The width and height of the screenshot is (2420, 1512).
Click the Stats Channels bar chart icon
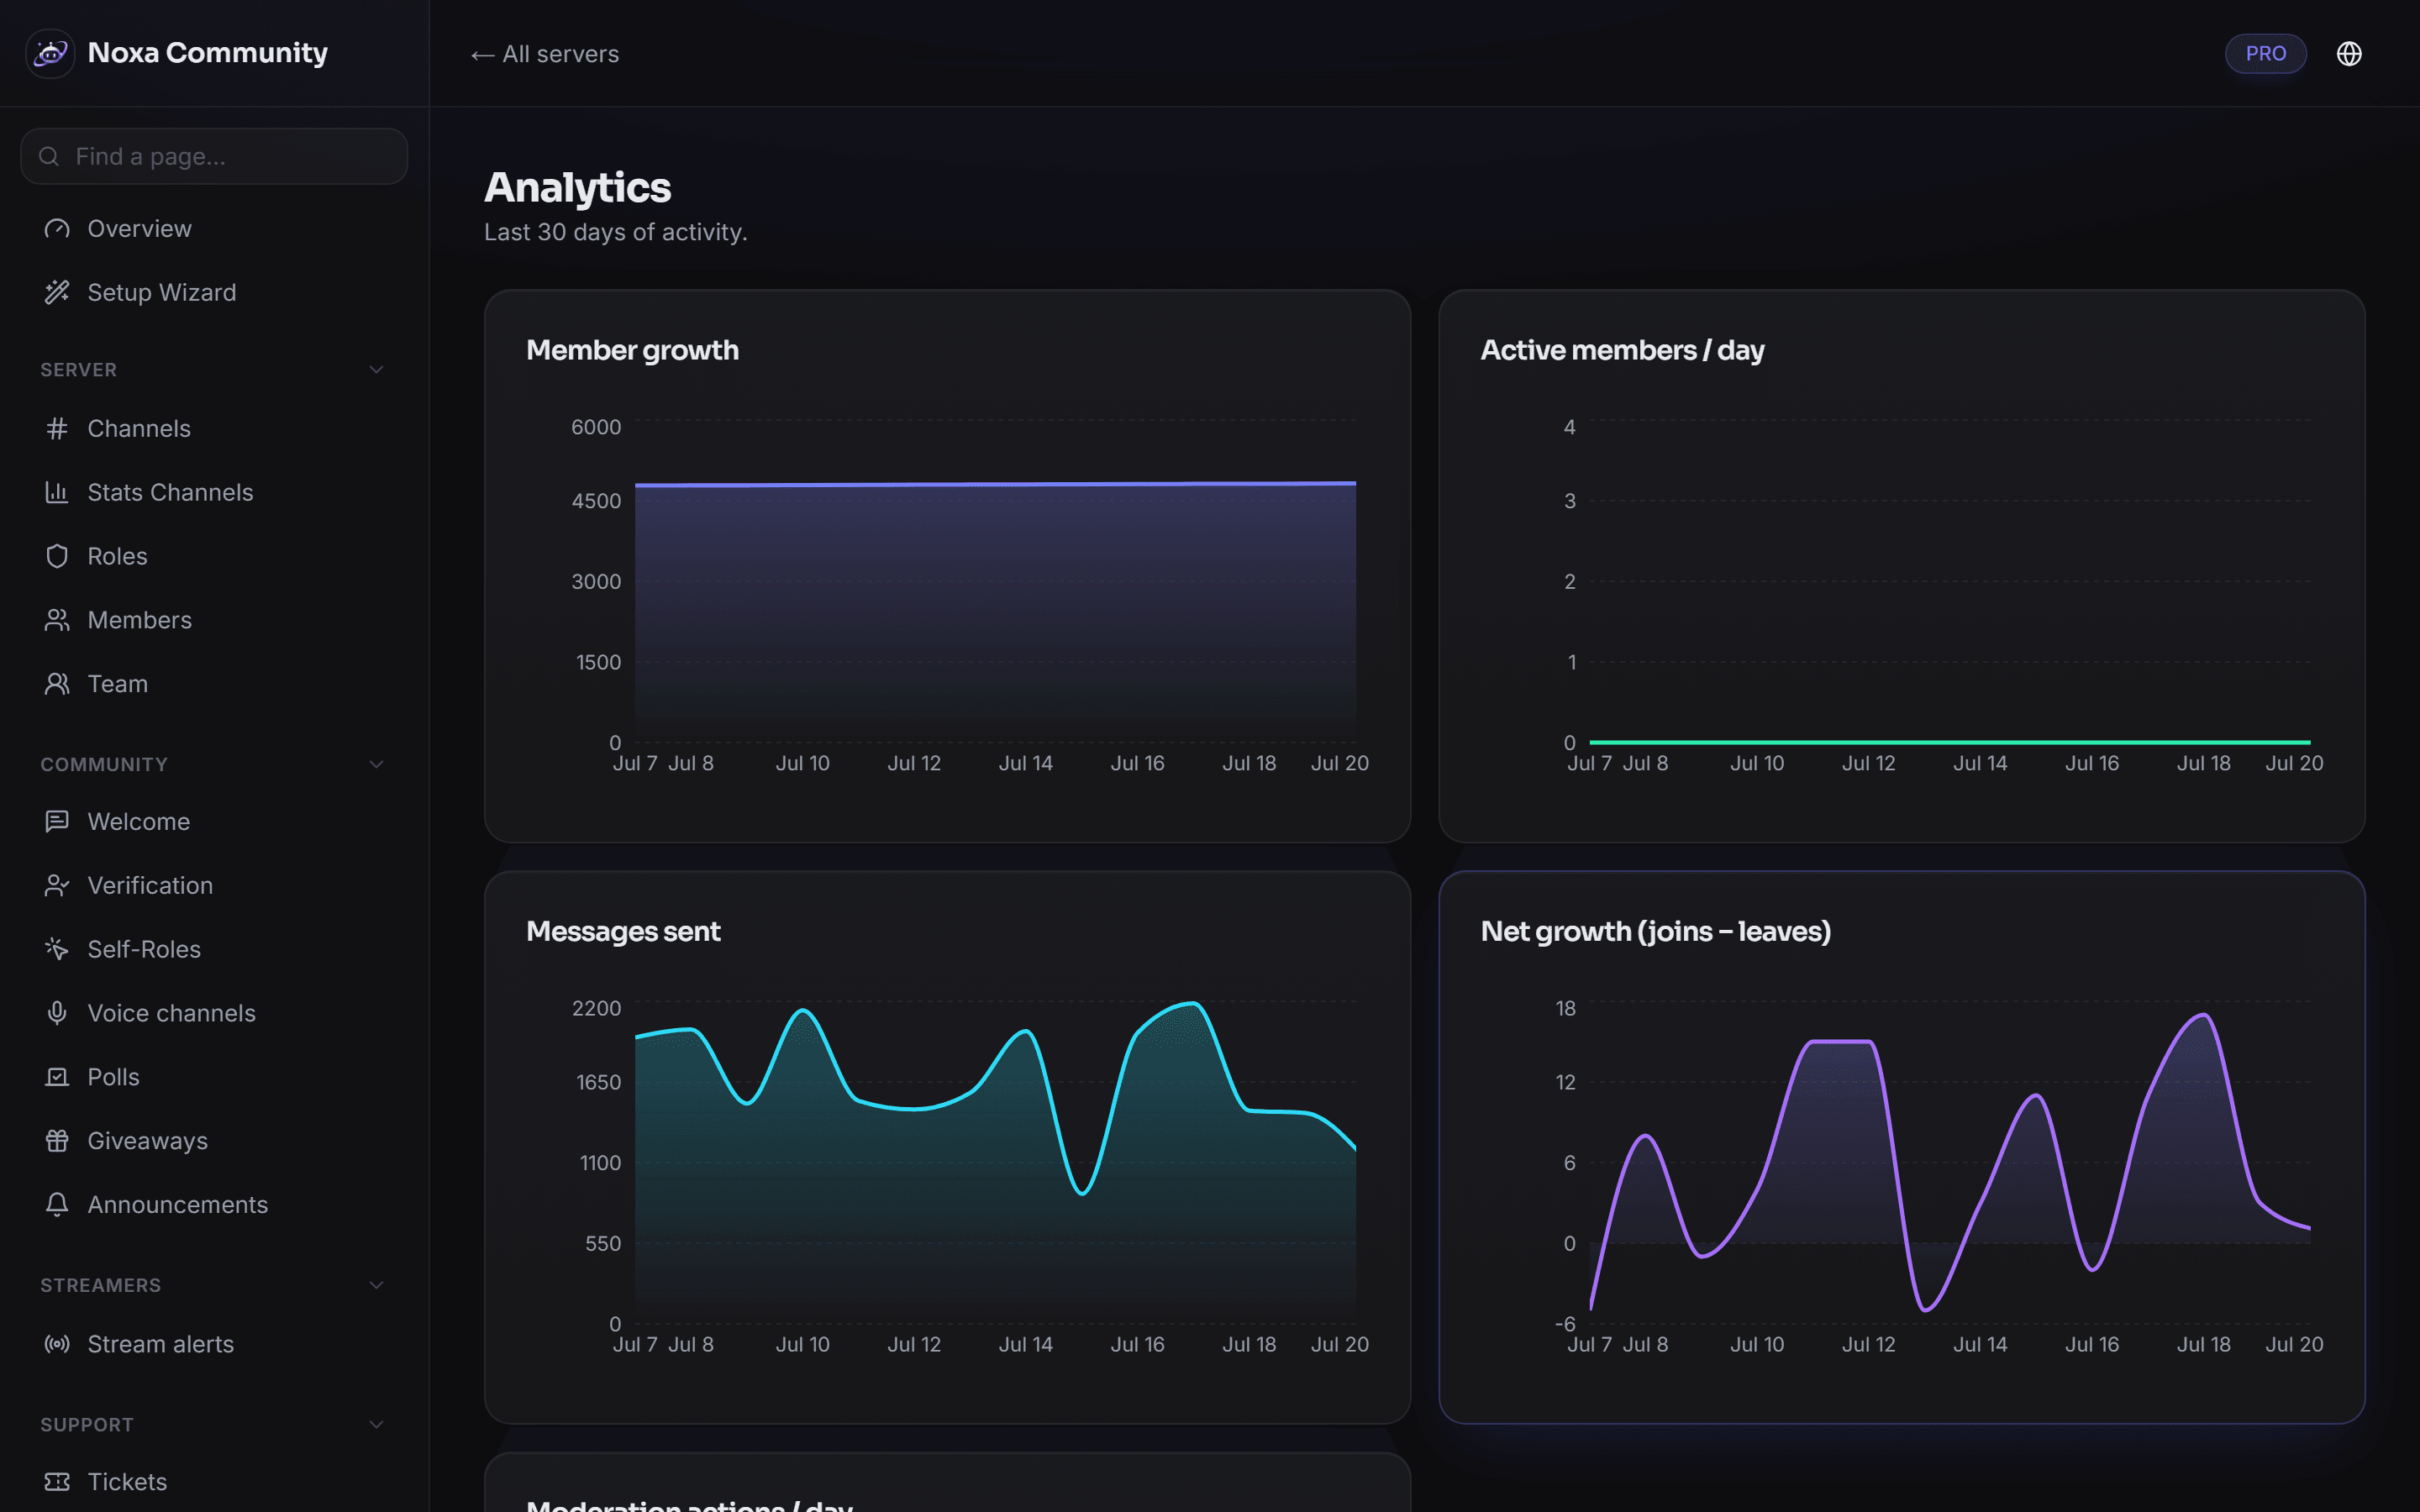point(57,493)
